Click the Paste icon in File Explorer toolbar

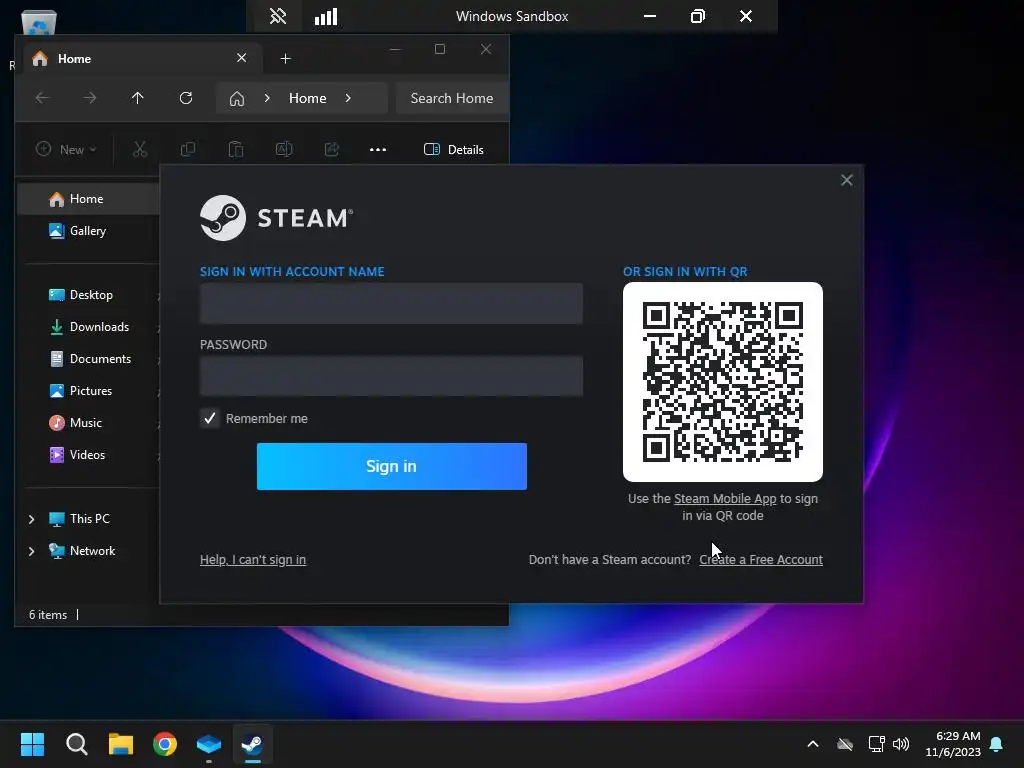(236, 150)
